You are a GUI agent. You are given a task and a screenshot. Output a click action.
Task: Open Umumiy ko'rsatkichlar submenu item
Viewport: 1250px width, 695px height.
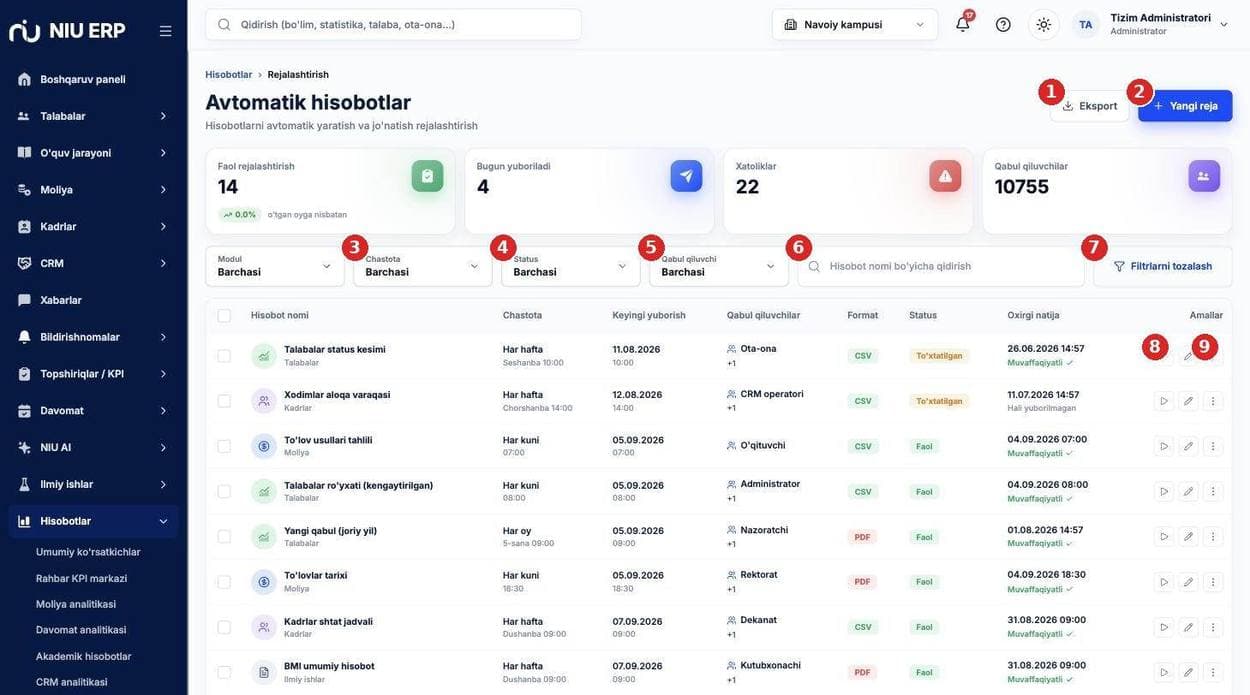(88, 552)
